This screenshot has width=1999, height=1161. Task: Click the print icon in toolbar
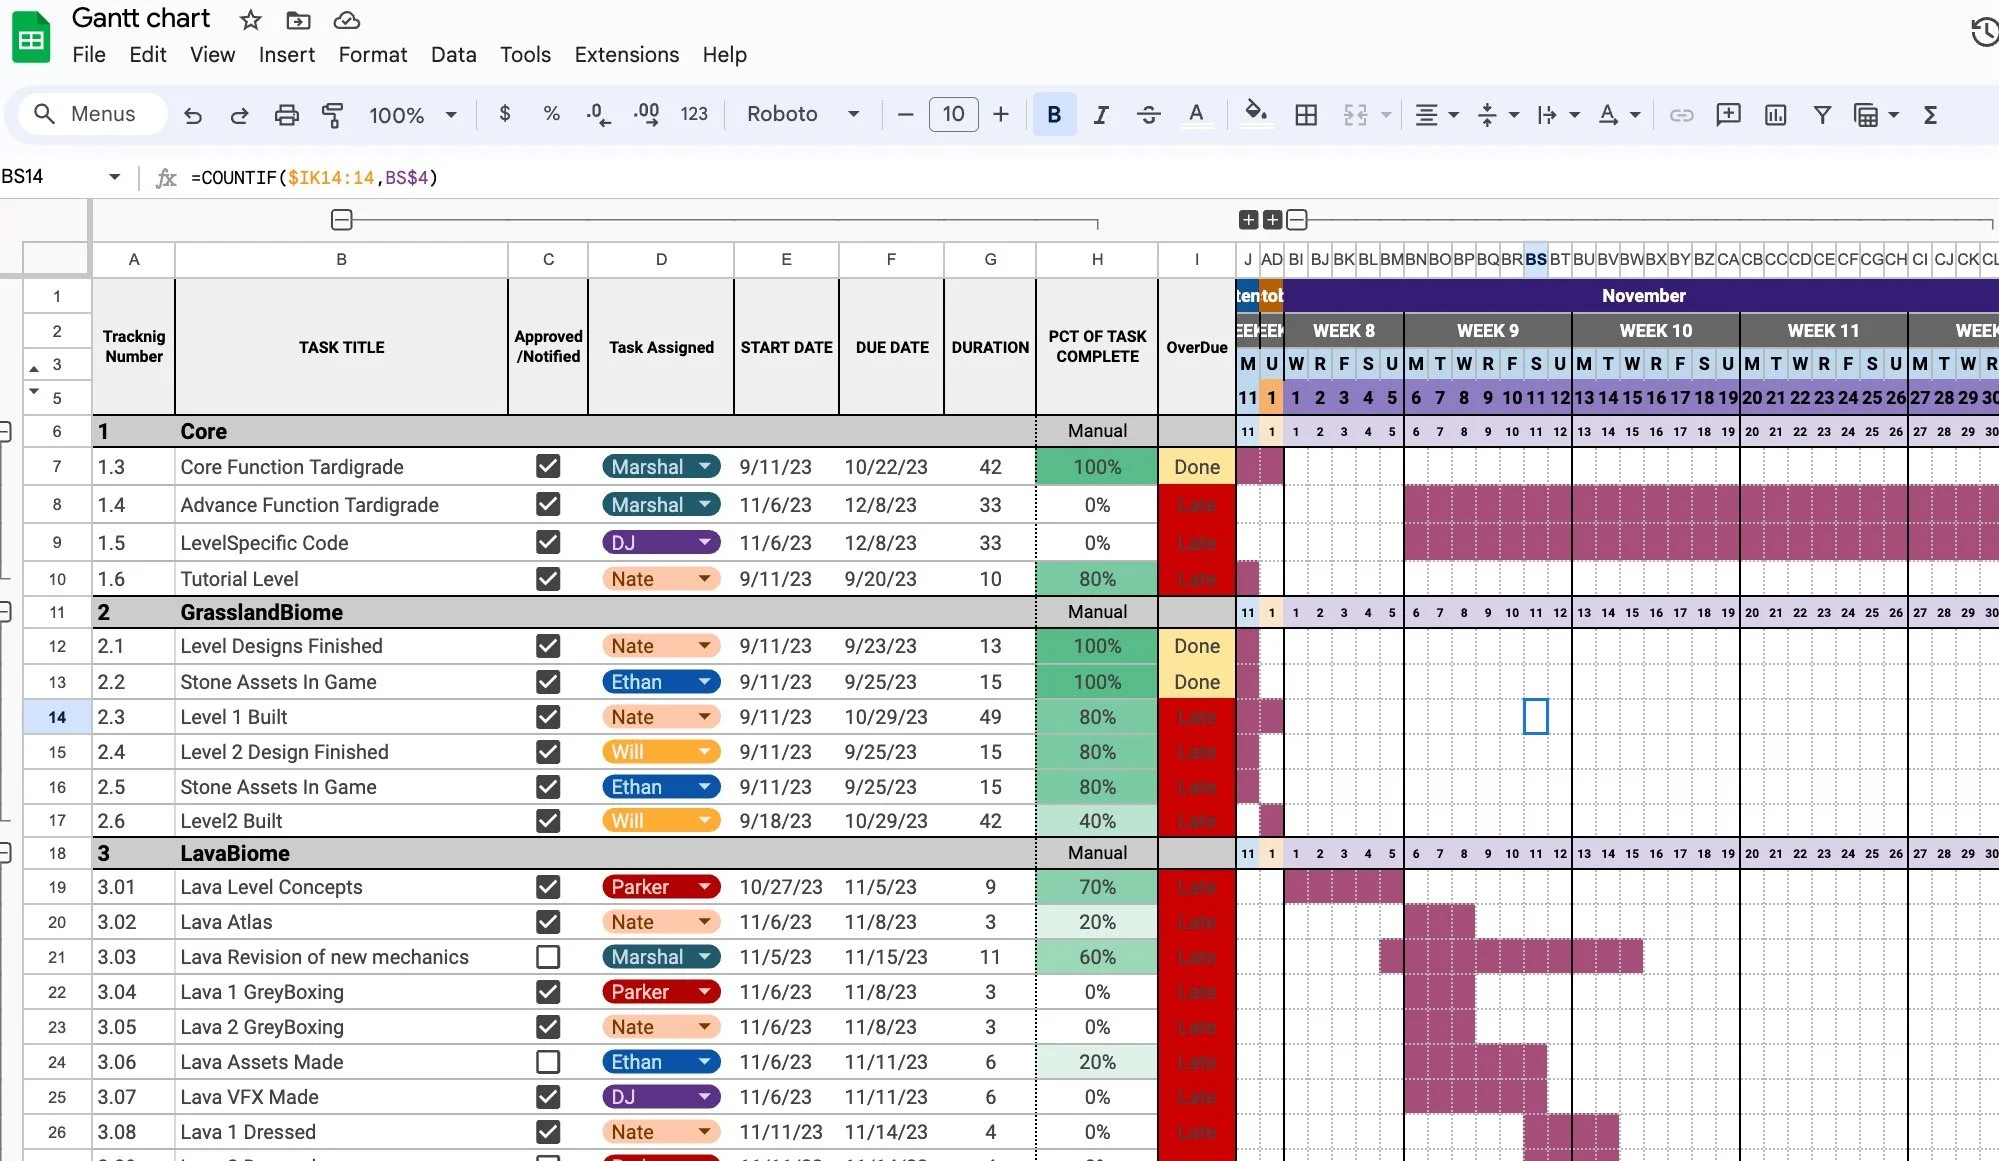(x=286, y=115)
